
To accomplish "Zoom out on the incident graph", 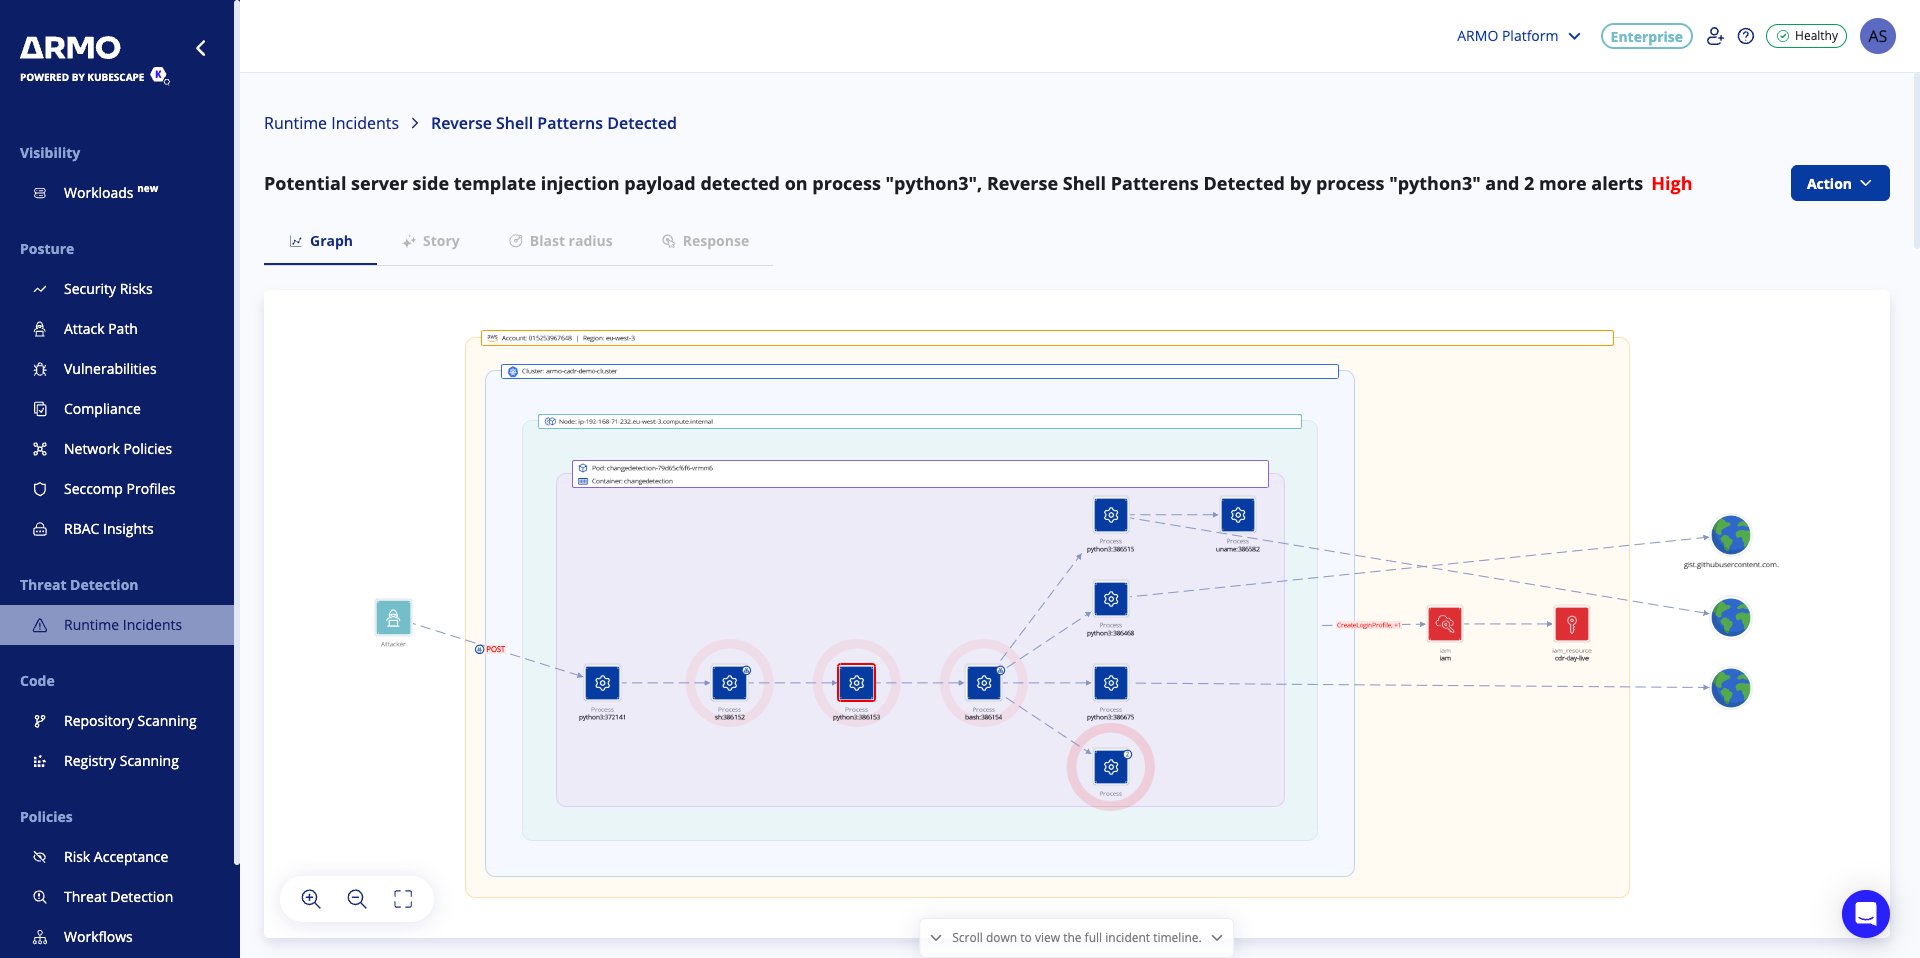I will (x=357, y=898).
